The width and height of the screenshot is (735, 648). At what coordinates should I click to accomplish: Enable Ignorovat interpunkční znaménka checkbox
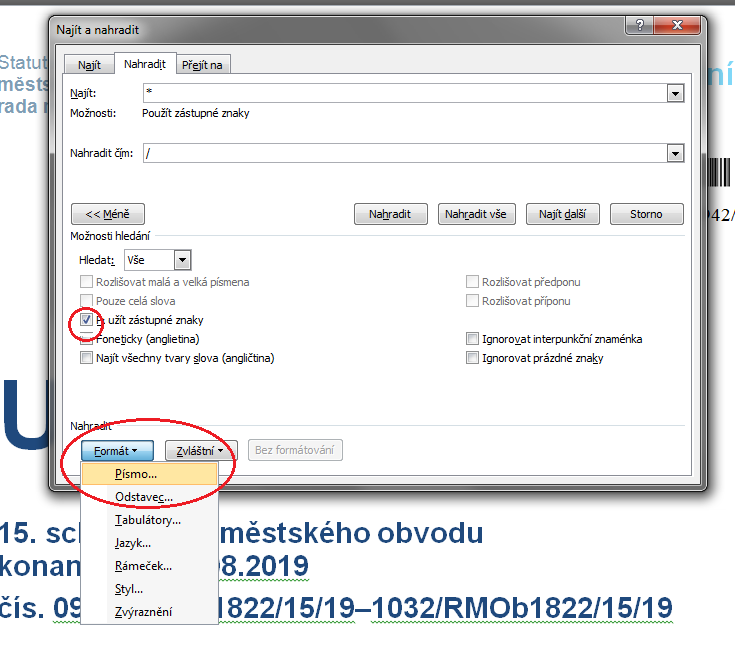tap(472, 339)
